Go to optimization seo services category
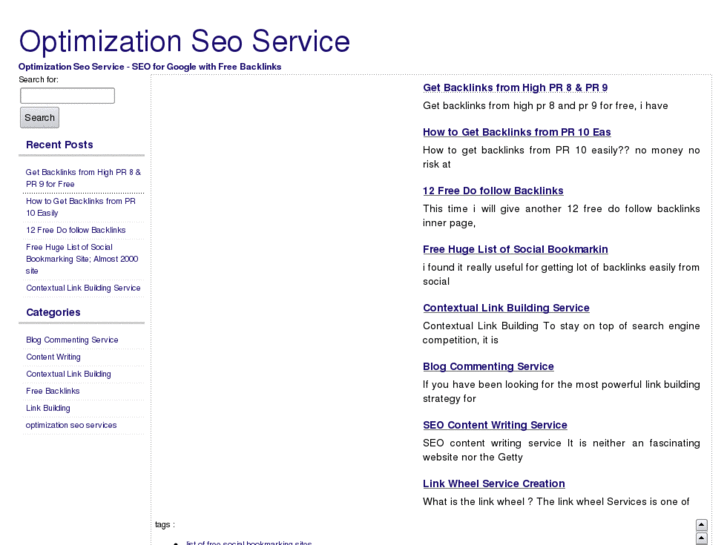This screenshot has height=545, width=727. click(x=71, y=425)
